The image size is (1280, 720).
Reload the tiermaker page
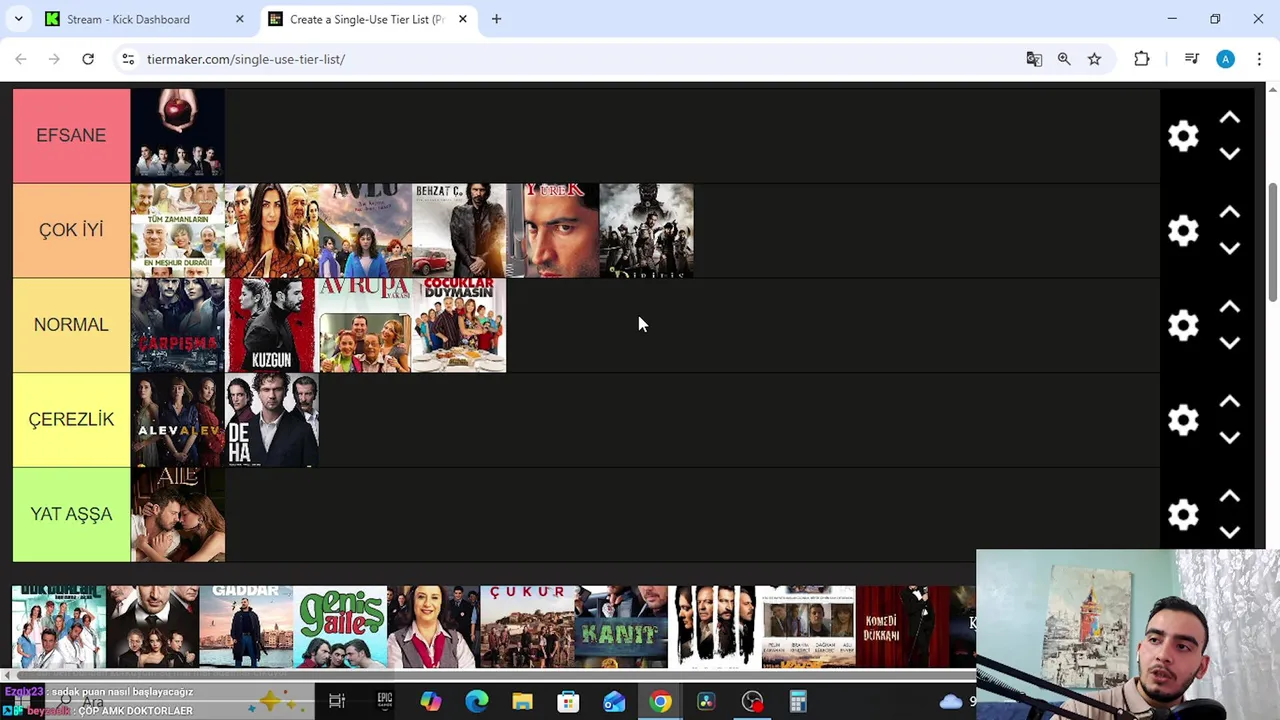[88, 59]
